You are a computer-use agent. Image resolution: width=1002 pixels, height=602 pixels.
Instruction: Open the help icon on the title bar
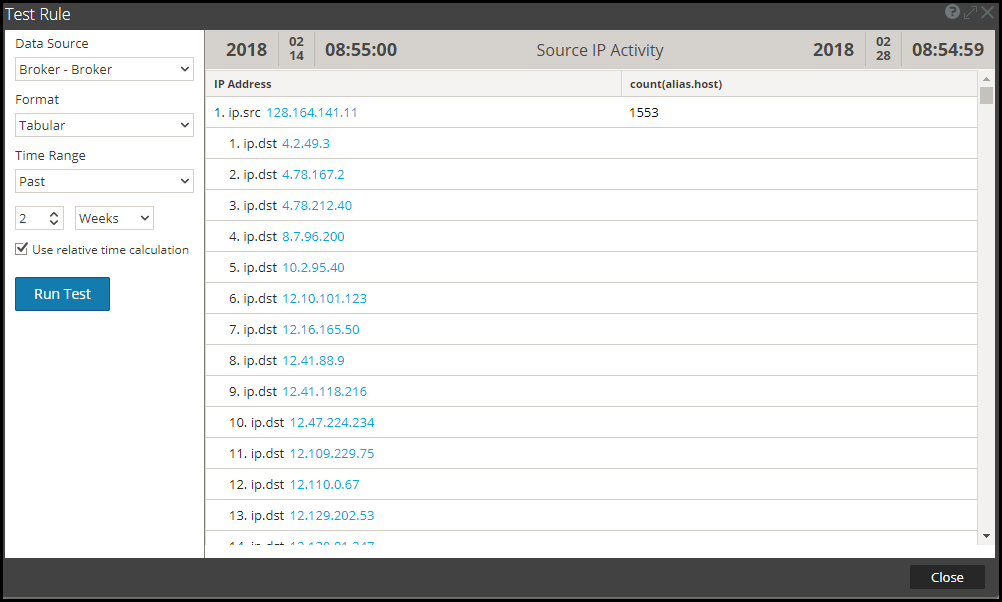(950, 12)
